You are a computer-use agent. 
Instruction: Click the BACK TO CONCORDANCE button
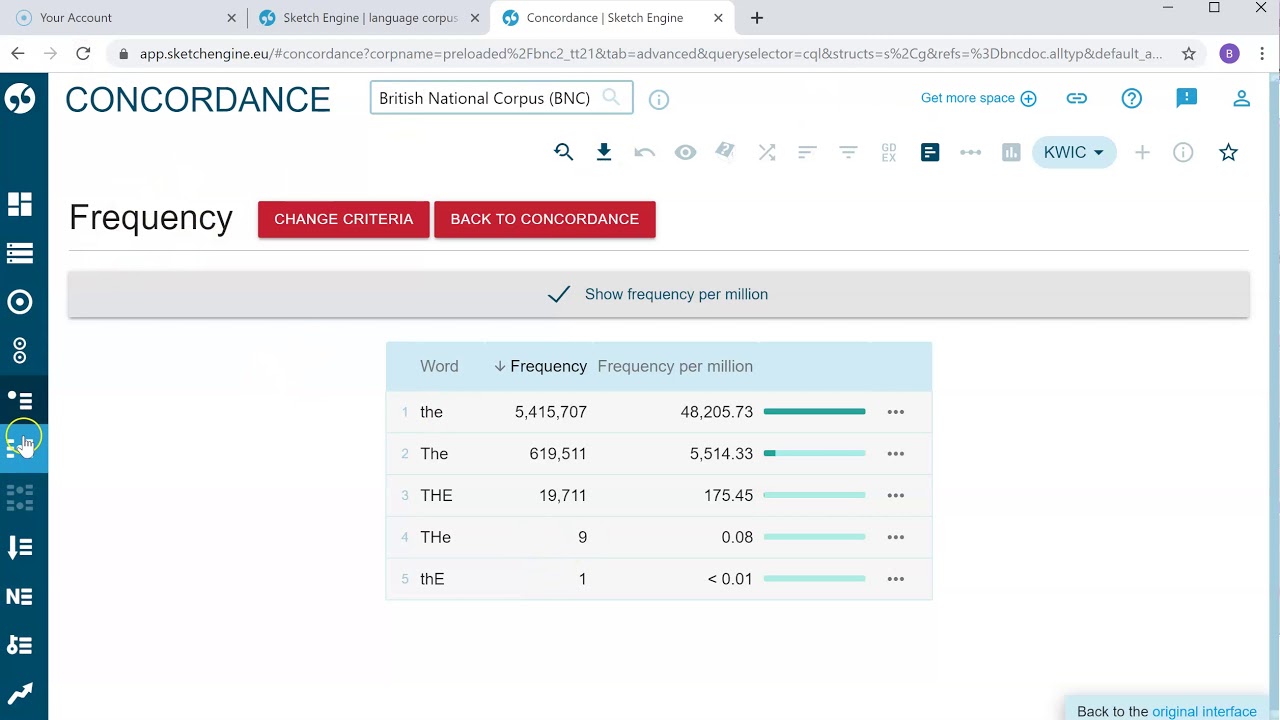click(x=545, y=219)
